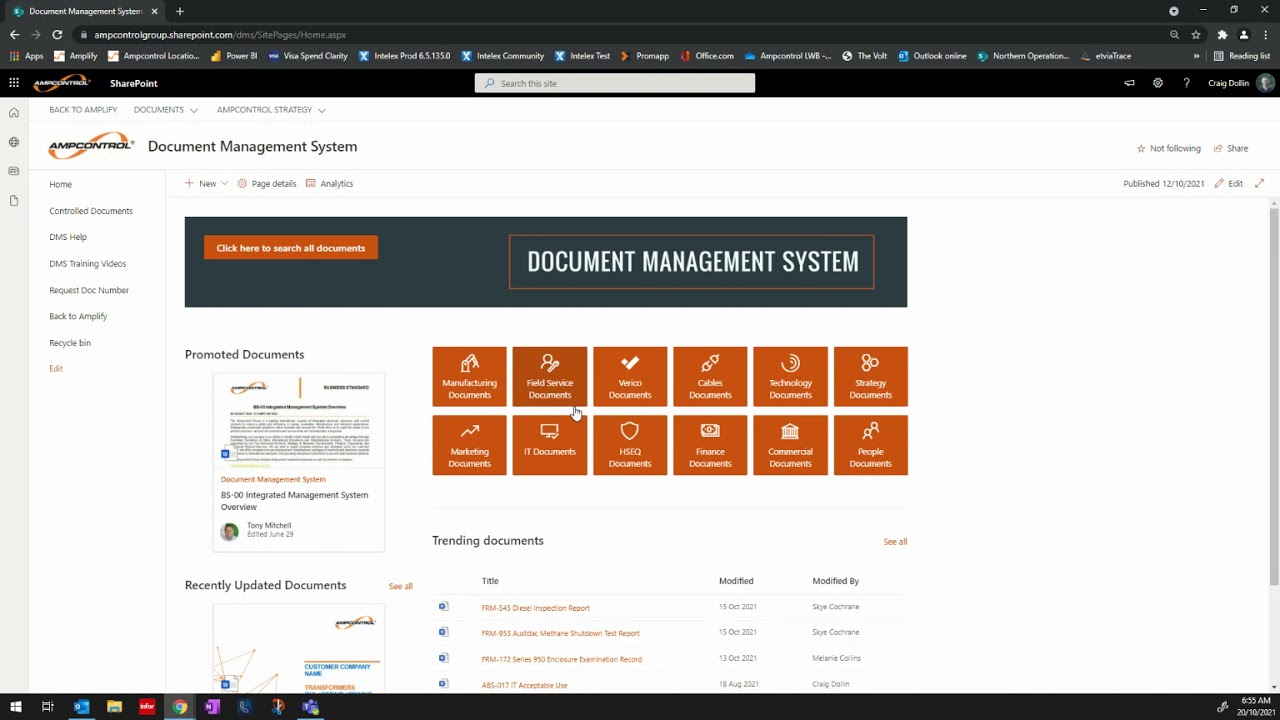Click the globe My sites icon
1280x720 pixels.
(x=14, y=142)
